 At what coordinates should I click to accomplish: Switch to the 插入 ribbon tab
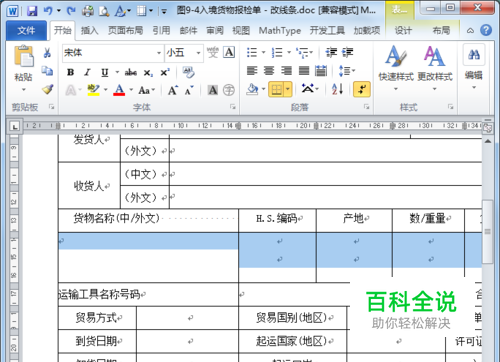[x=89, y=31]
